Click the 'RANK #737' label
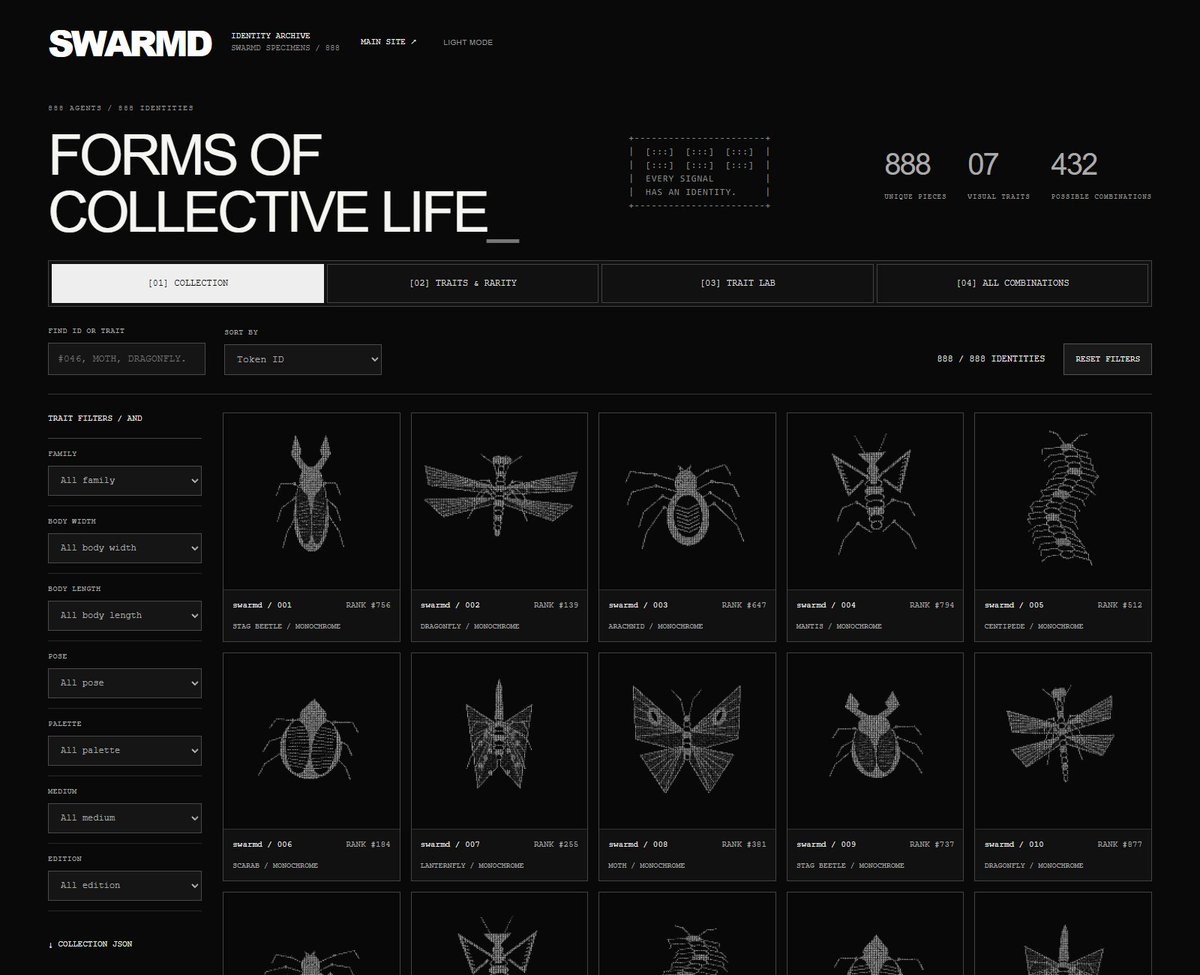 932,844
